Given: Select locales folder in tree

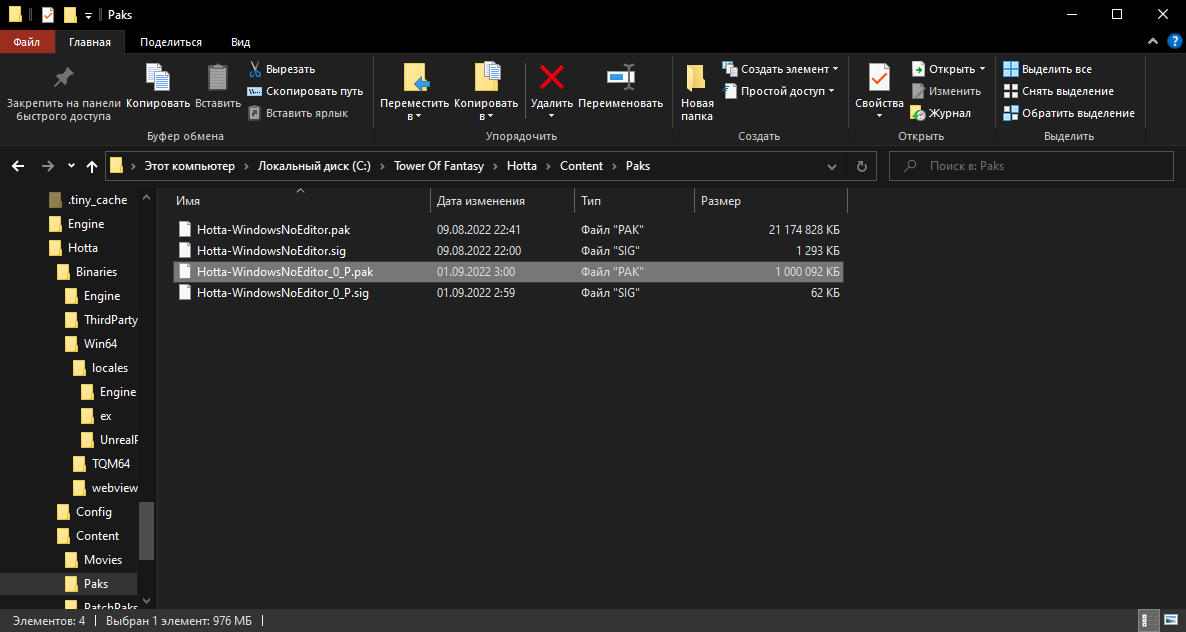Looking at the screenshot, I should coord(100,368).
